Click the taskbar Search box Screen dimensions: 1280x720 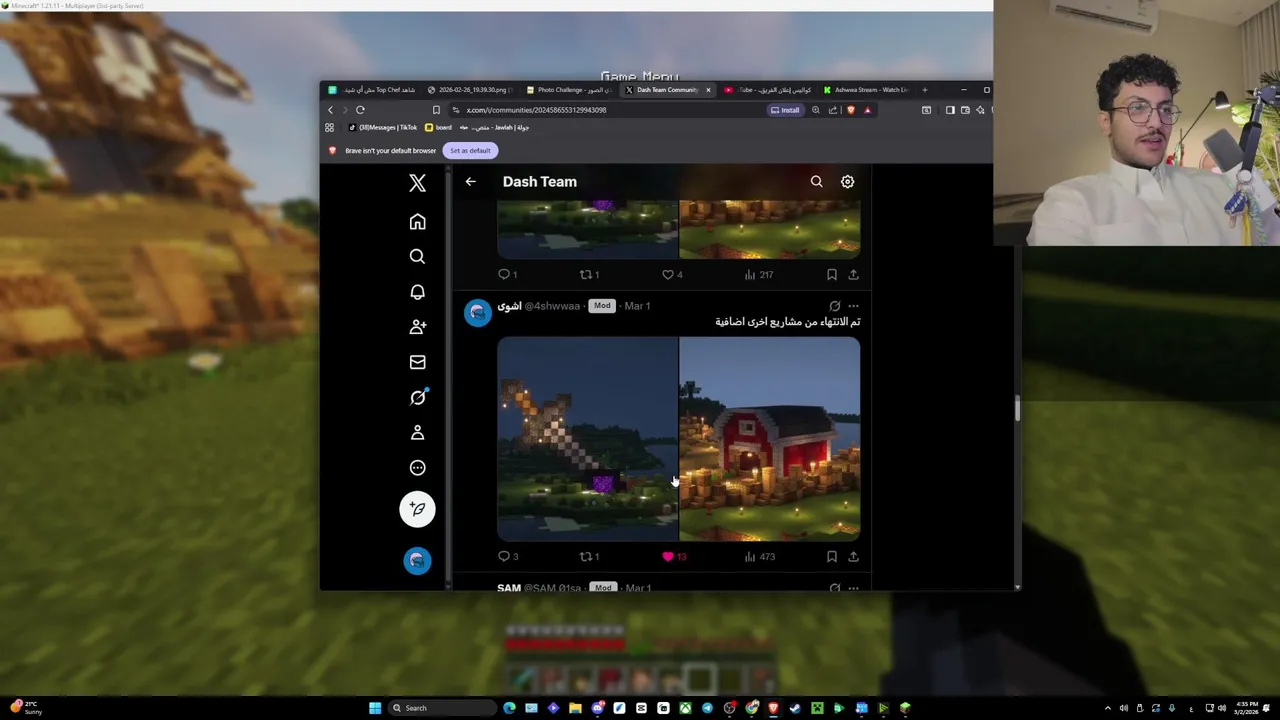442,708
